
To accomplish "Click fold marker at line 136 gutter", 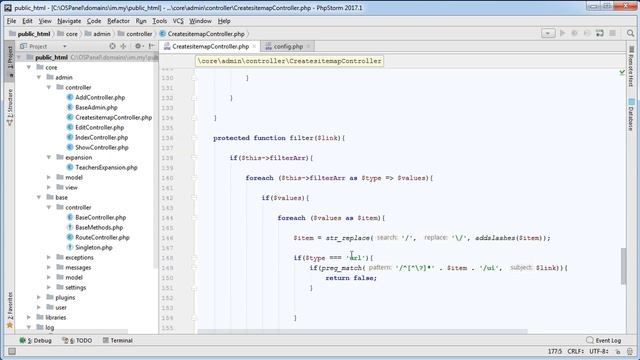I will coord(194,138).
